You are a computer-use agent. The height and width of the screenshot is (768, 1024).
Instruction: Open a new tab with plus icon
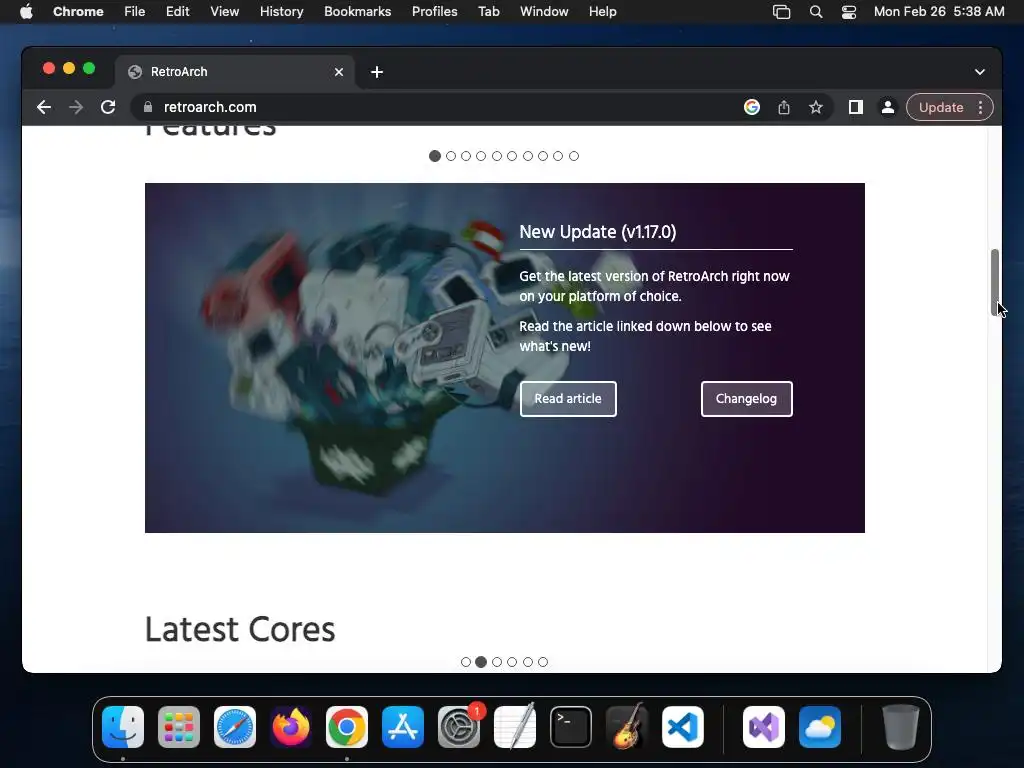coord(377,72)
